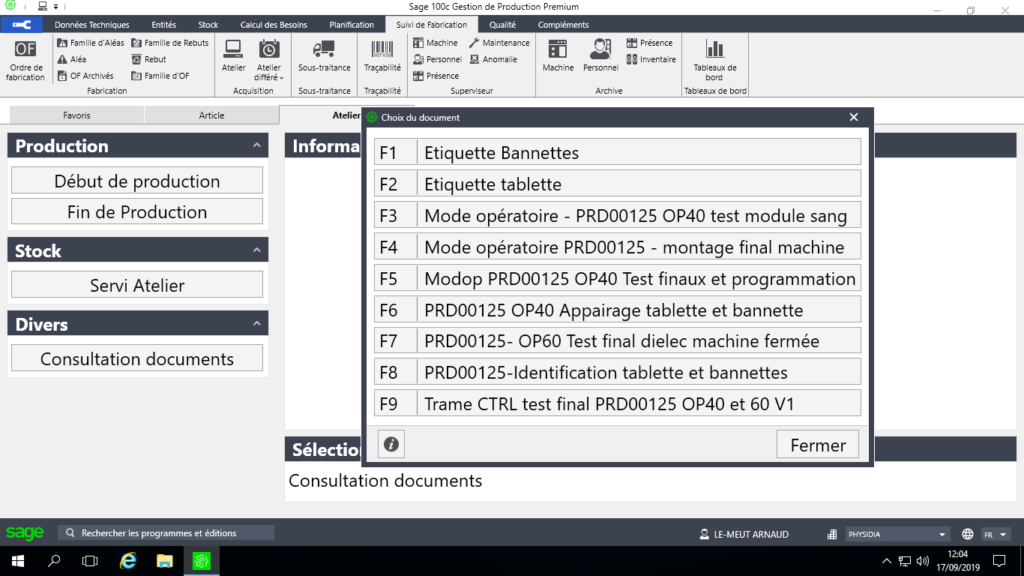Screen dimensions: 1024x576
Task: Click Consultation documents button
Action: [137, 359]
